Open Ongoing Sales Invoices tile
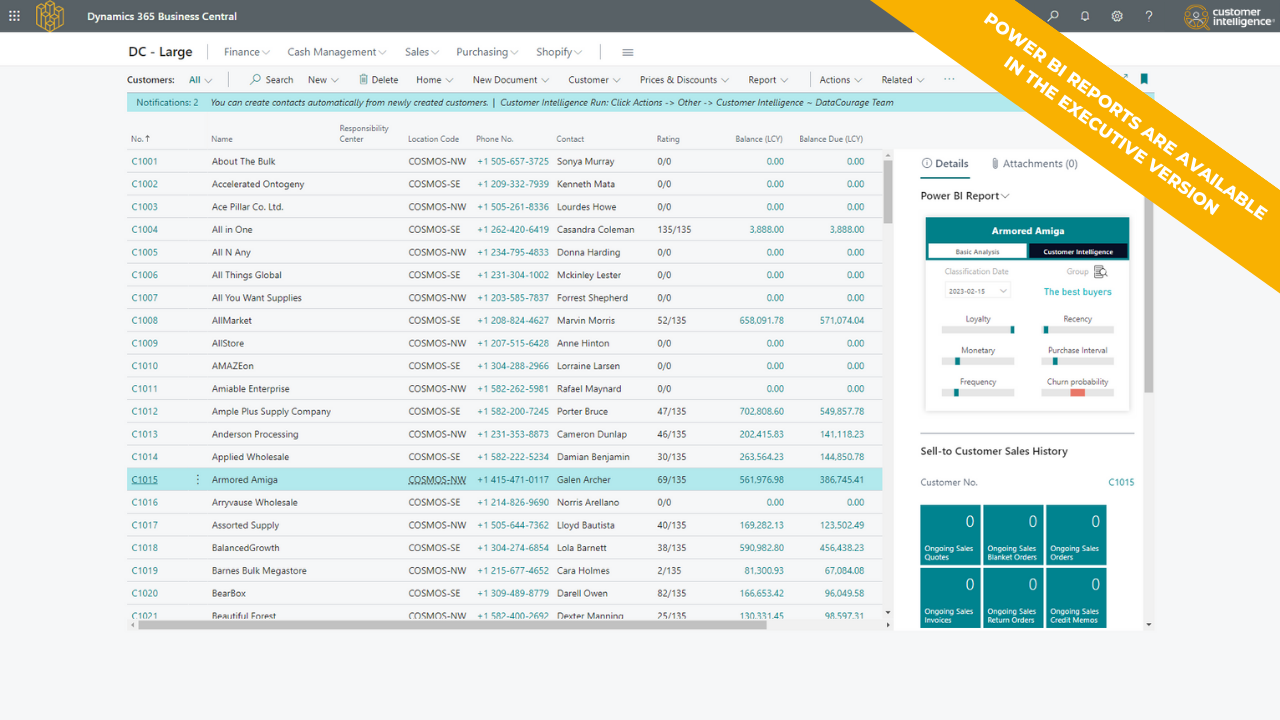Image resolution: width=1280 pixels, height=720 pixels. [950, 597]
